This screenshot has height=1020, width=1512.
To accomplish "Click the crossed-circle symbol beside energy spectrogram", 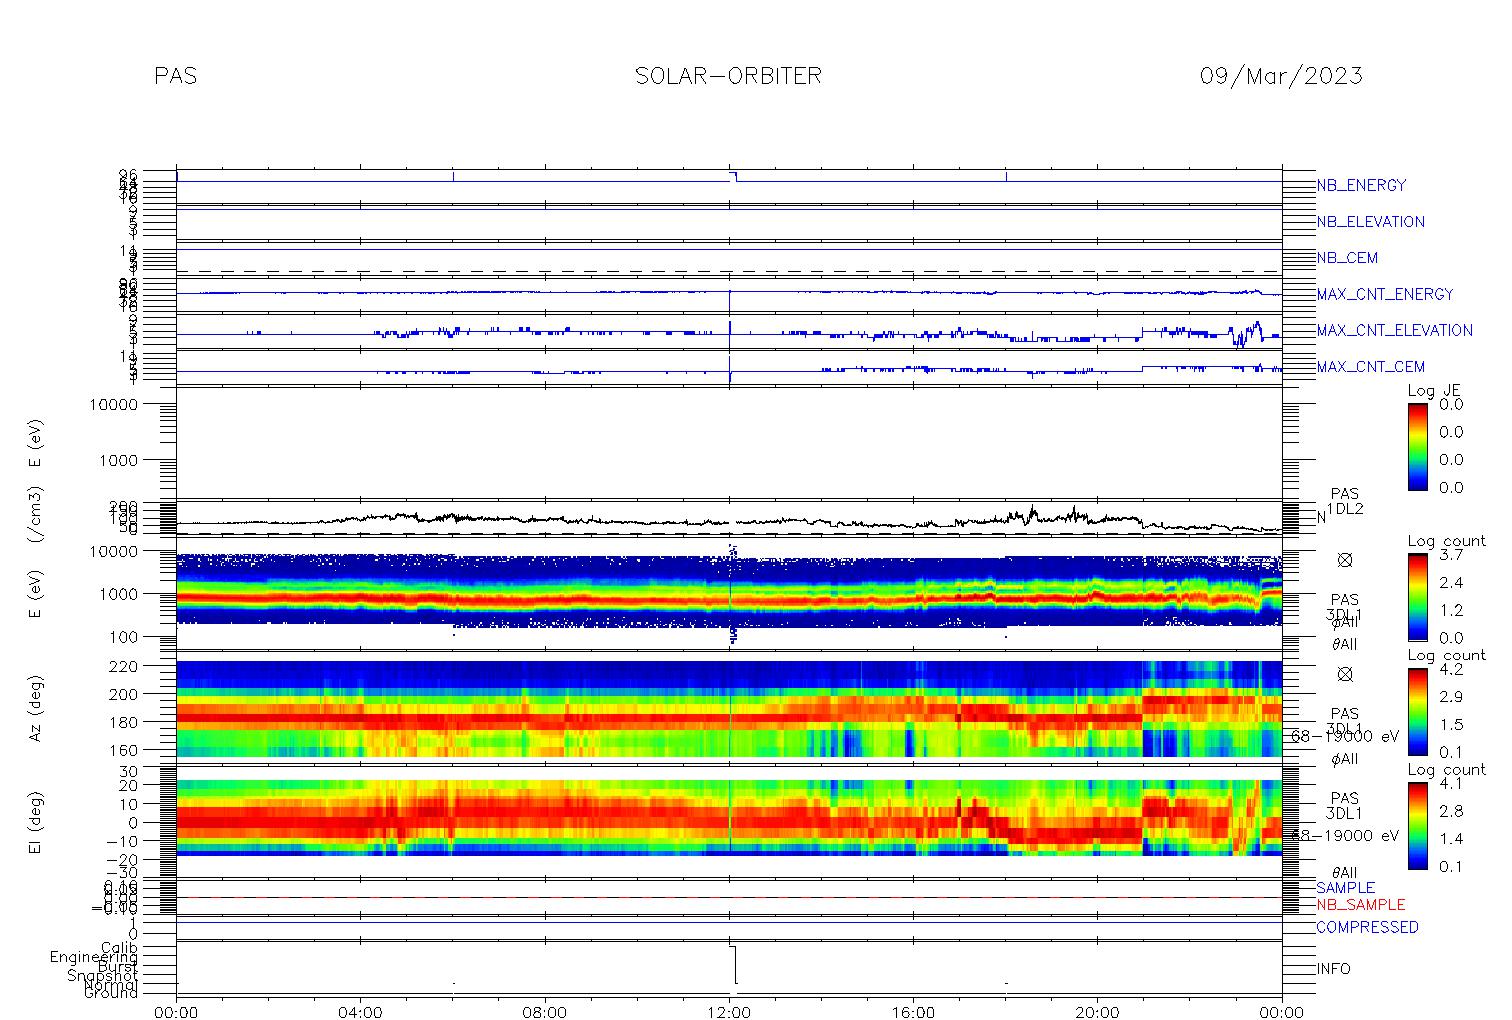I will 1345,560.
